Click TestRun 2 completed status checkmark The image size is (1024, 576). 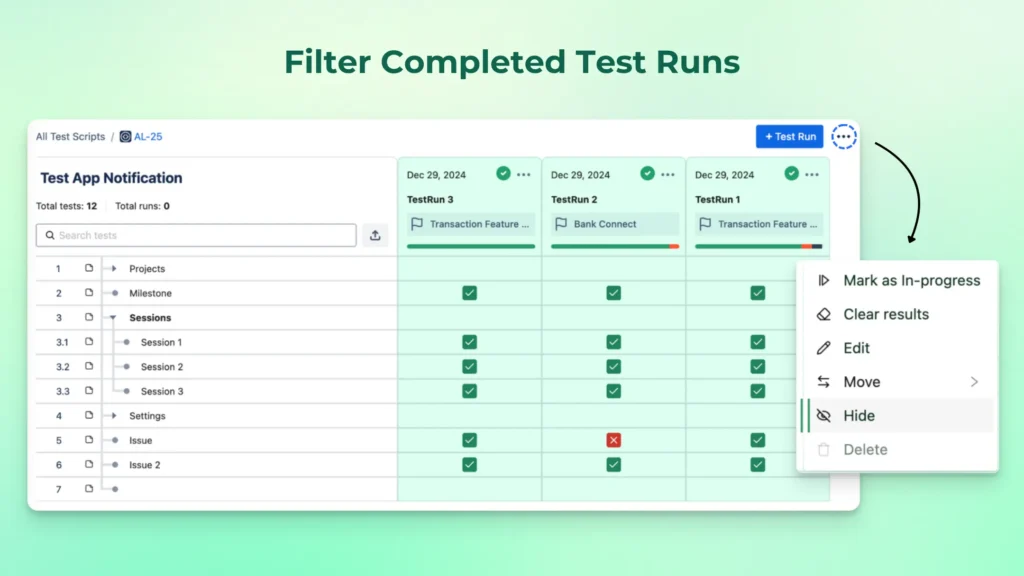[x=647, y=173]
